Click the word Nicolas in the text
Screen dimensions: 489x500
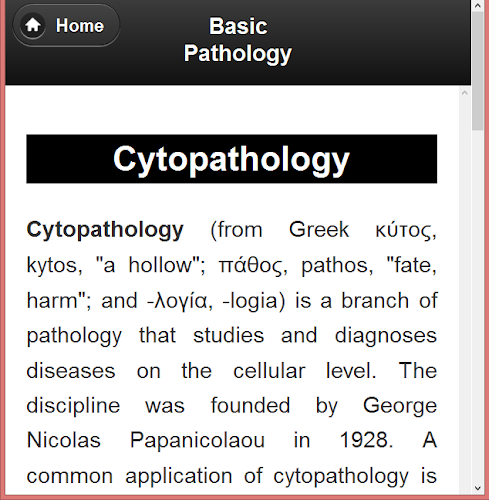click(64, 440)
